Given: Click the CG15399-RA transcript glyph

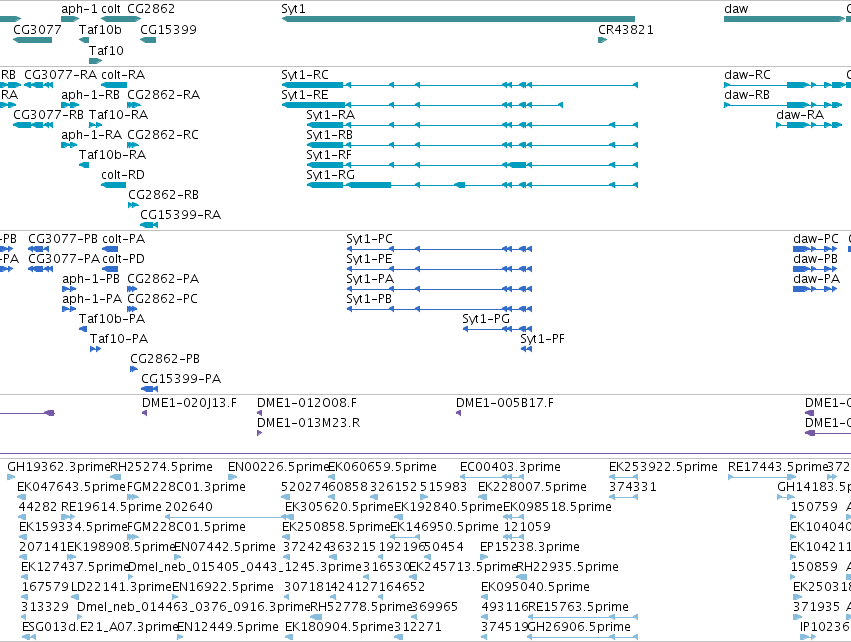Looking at the screenshot, I should coord(149,225).
